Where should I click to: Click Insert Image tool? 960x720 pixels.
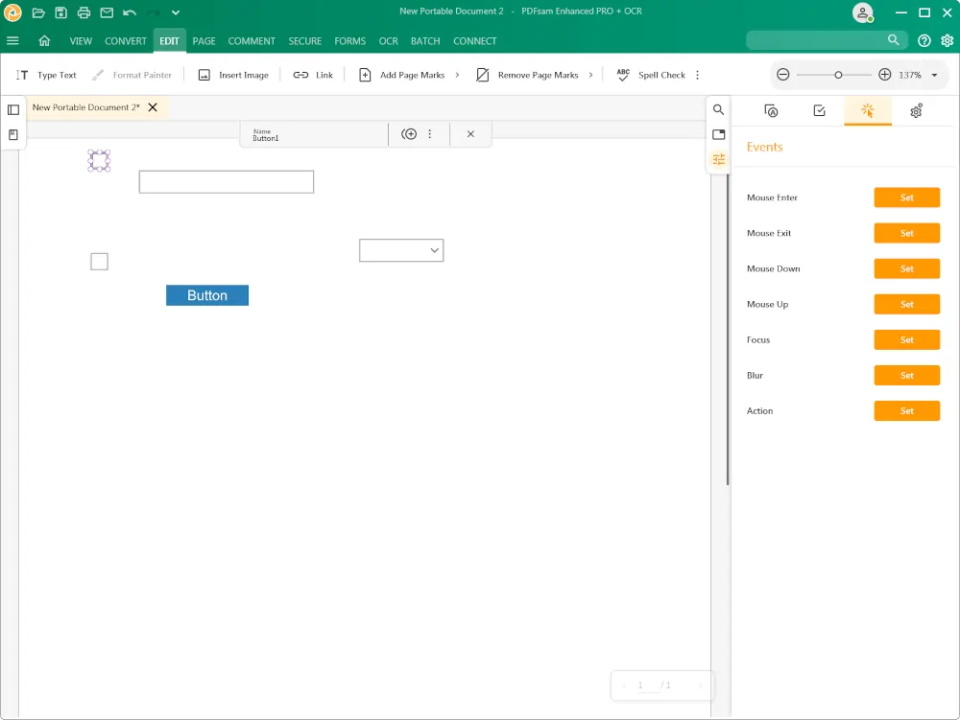click(x=233, y=75)
